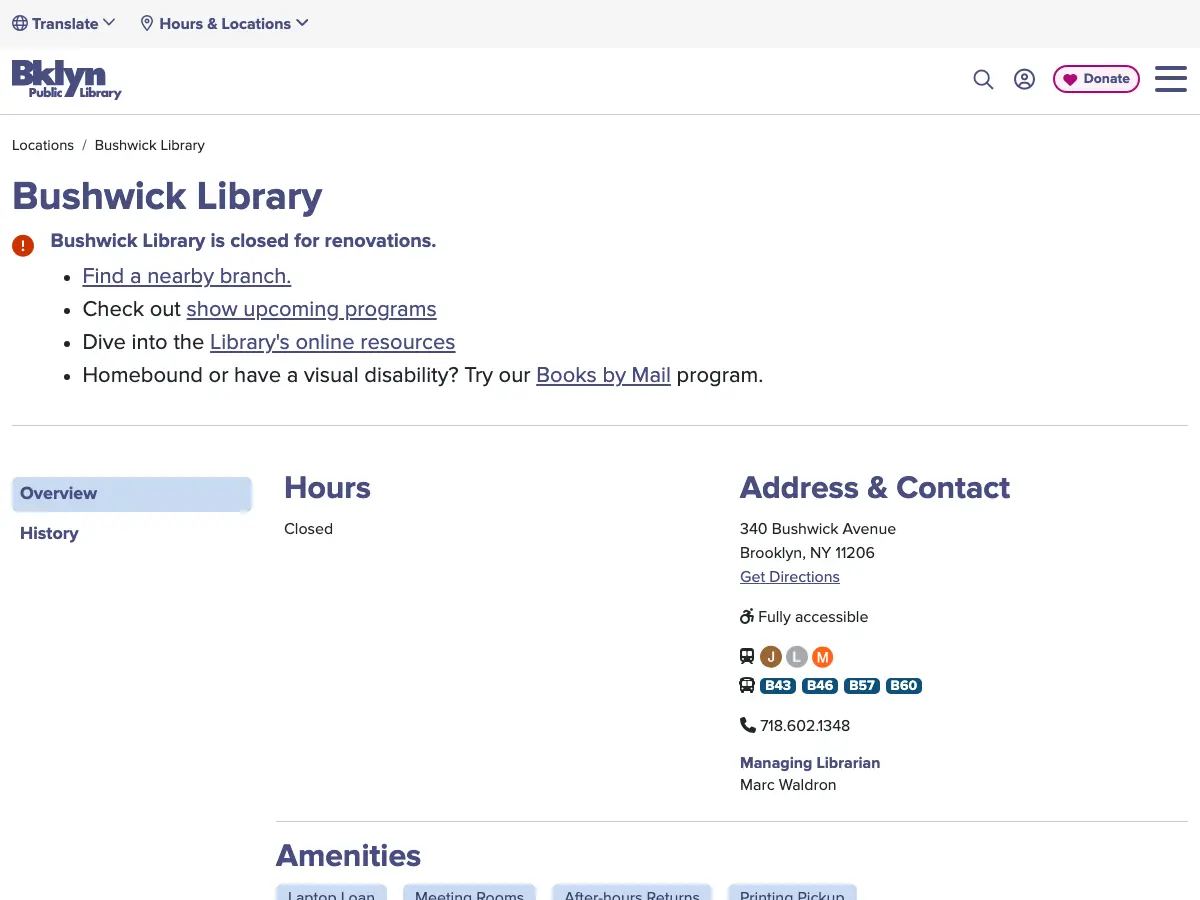Screen dimensions: 1200x900
Task: Click the After-hours Returns amenity tag
Action: pos(632,894)
